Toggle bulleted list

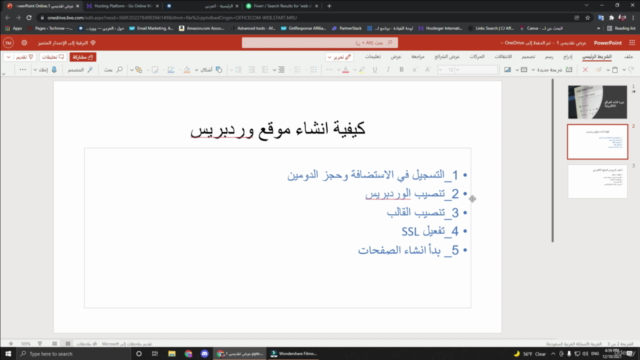[x=313, y=70]
